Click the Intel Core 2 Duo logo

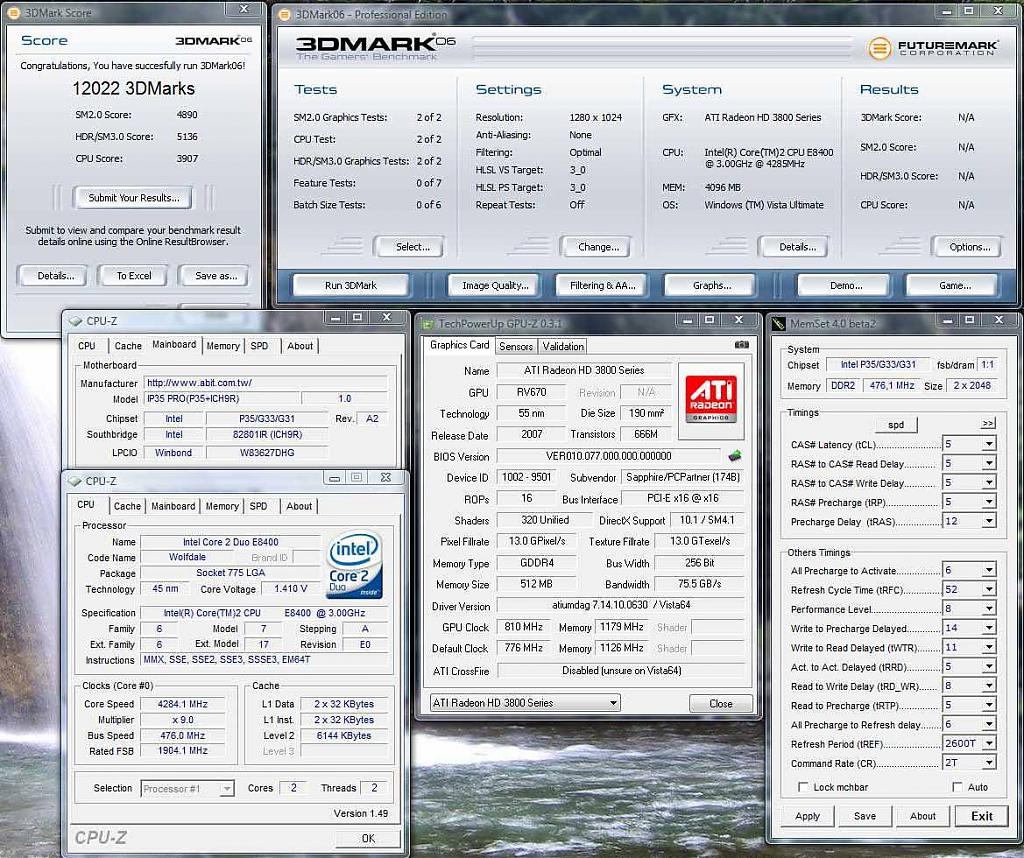[355, 565]
